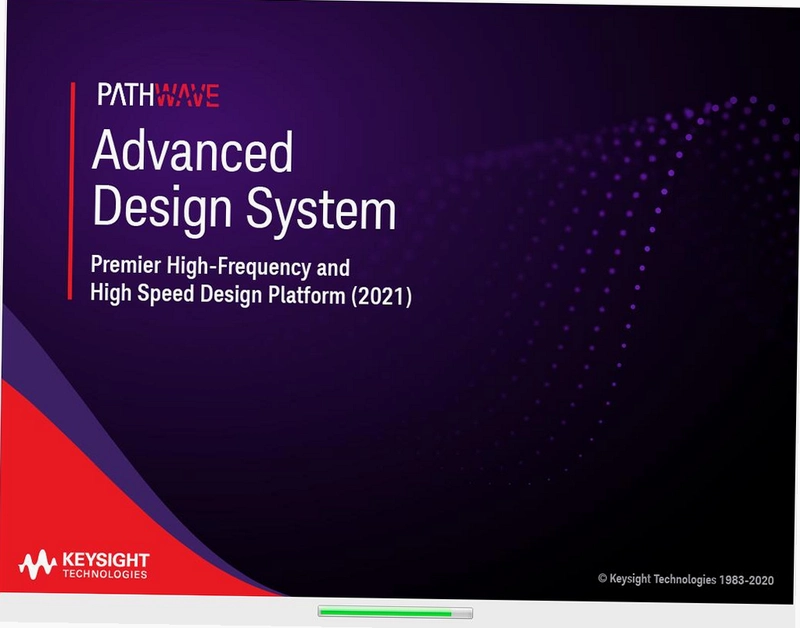Screen dimensions: 800x628
Task: Click the Keysight Technologies logo
Action: point(84,565)
